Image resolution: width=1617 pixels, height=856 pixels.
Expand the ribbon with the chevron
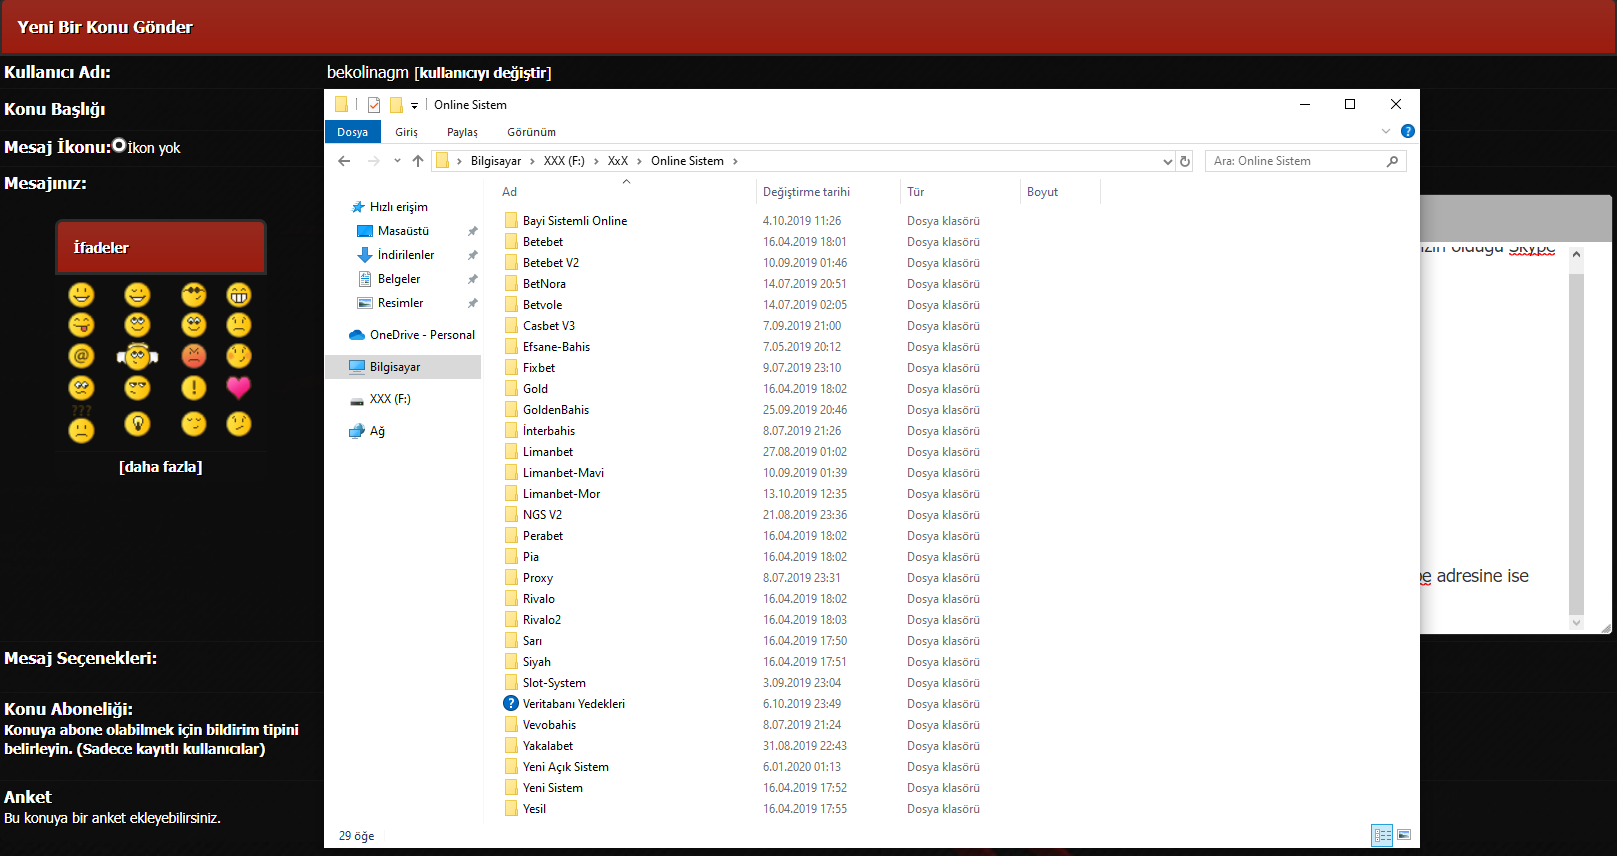[x=1386, y=131]
